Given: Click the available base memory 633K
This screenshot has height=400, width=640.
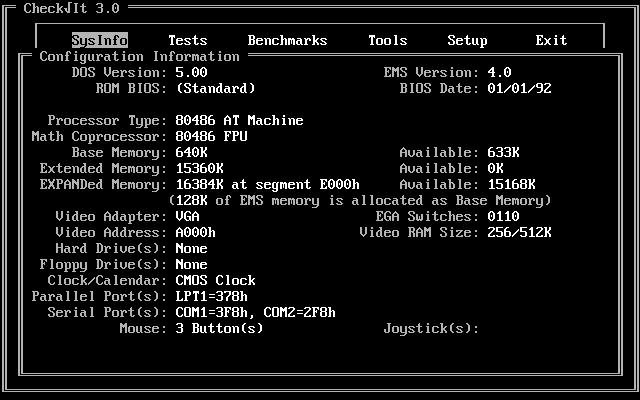Looking at the screenshot, I should 503,152.
